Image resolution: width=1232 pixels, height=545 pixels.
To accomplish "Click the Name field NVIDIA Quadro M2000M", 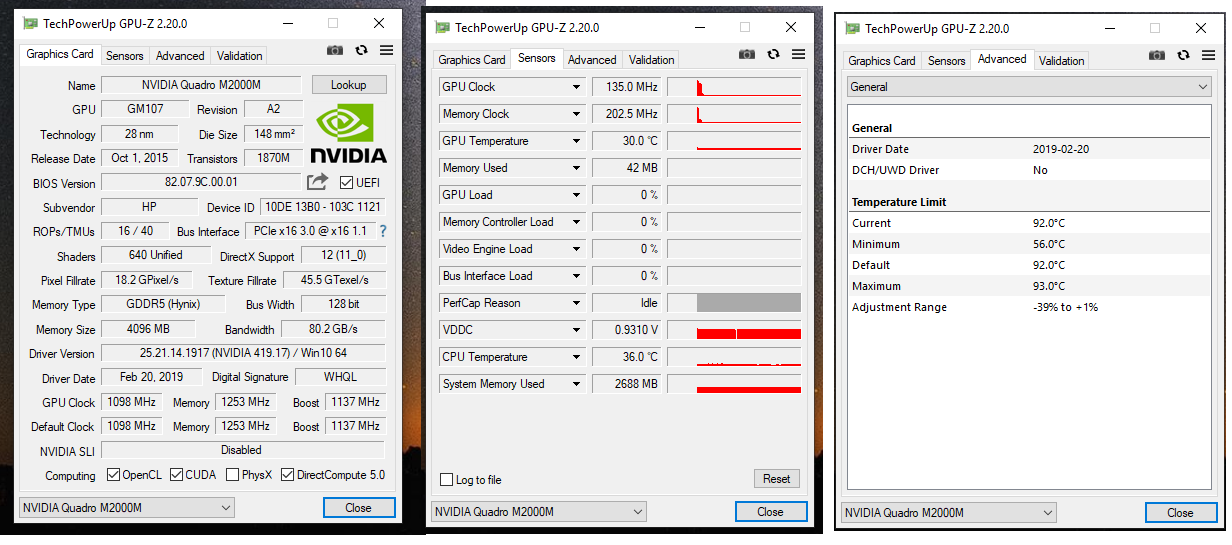I will point(201,85).
